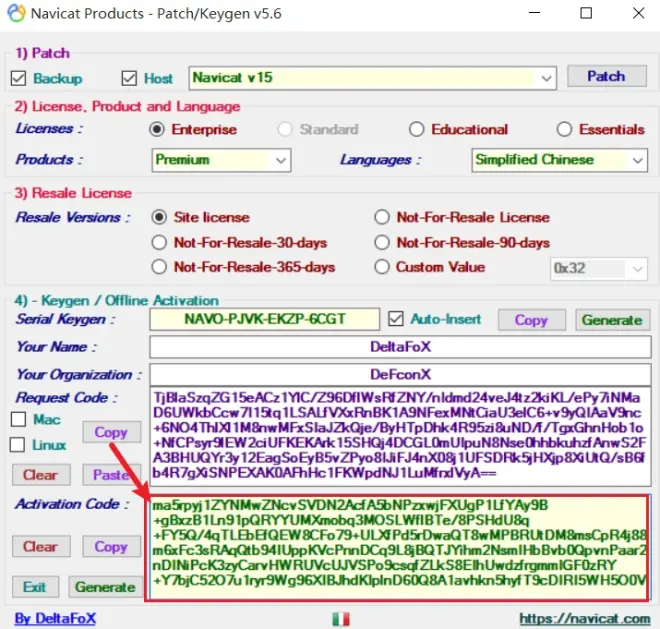Click the 'Products :' label
The width and height of the screenshot is (660, 629).
(49, 160)
